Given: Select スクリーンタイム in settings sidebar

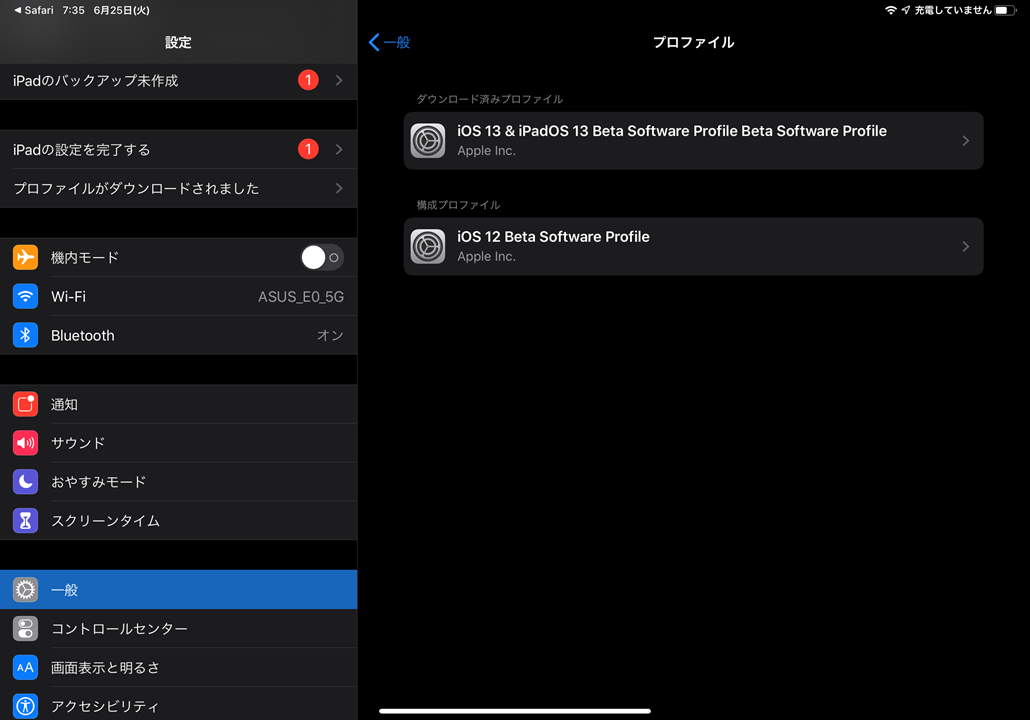Looking at the screenshot, I should tap(179, 520).
